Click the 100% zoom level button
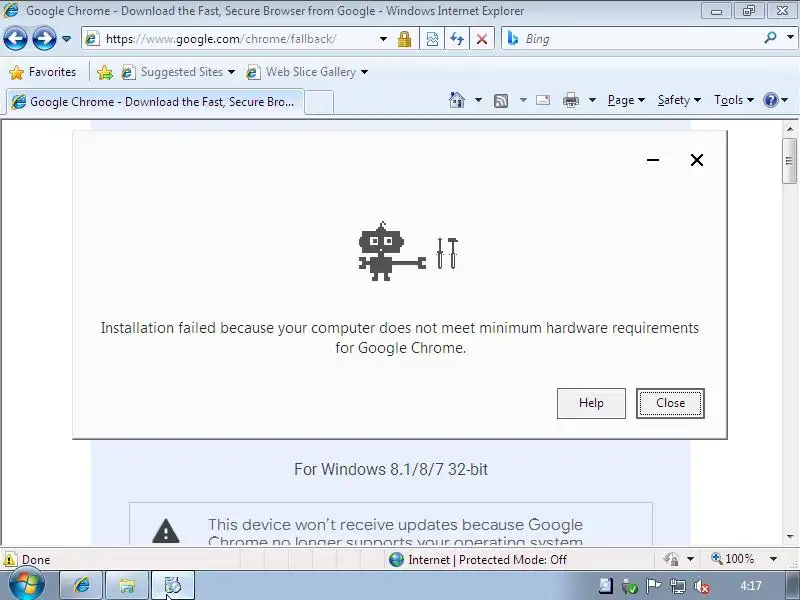The width and height of the screenshot is (800, 600). point(733,559)
